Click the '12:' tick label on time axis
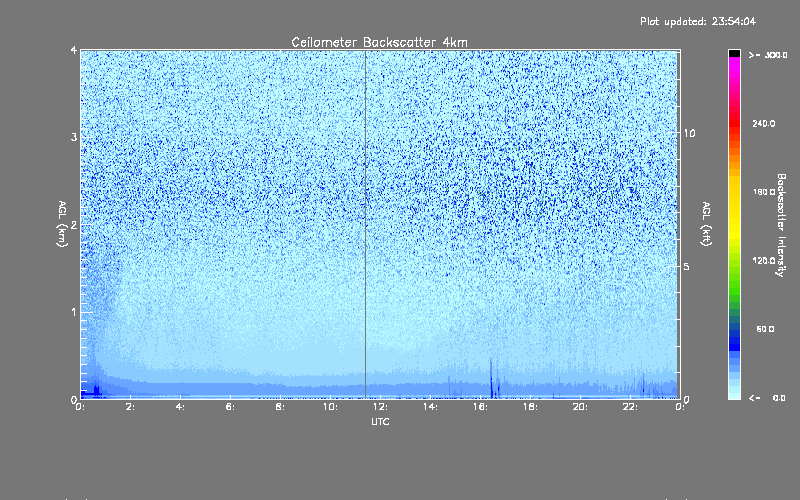This screenshot has width=800, height=500. point(380,407)
